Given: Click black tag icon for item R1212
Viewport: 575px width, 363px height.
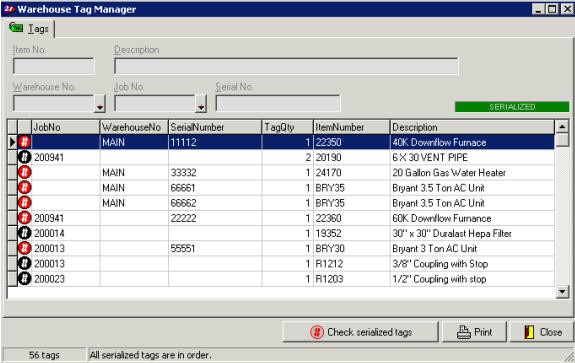Looking at the screenshot, I should point(25,264).
